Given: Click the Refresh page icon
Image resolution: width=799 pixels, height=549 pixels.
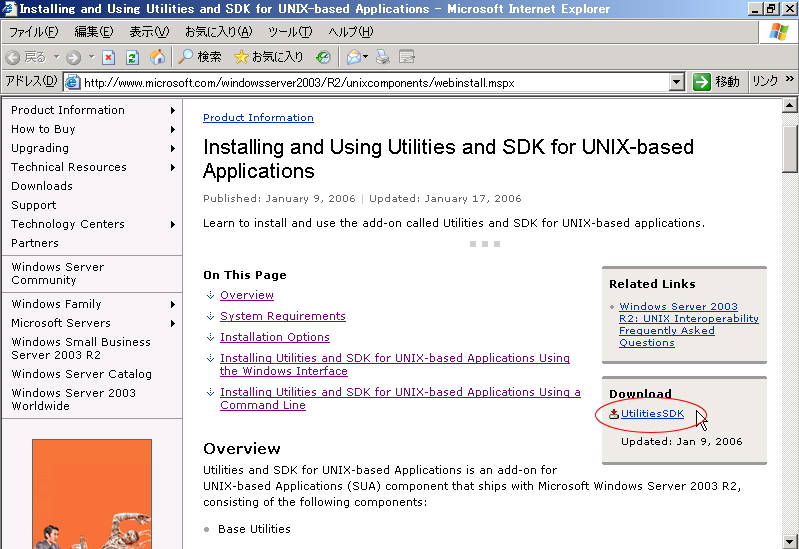Looking at the screenshot, I should click(132, 57).
